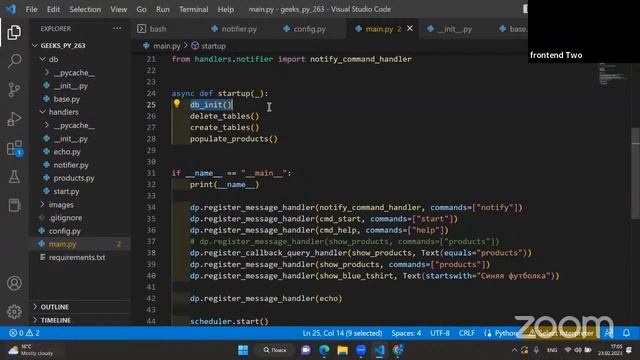Viewport: 640px width, 360px height.
Task: Open the Run menu
Action: [x=162, y=9]
